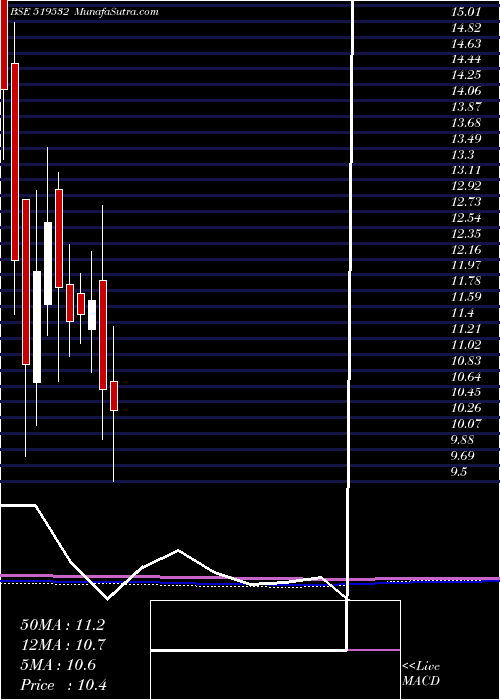Click the 11.97 price axis label

click(466, 266)
